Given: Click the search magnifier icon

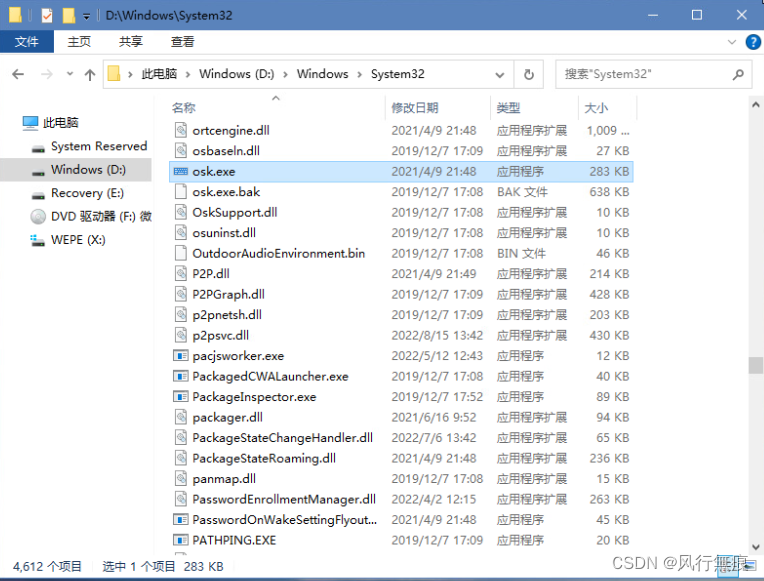Looking at the screenshot, I should [738, 74].
